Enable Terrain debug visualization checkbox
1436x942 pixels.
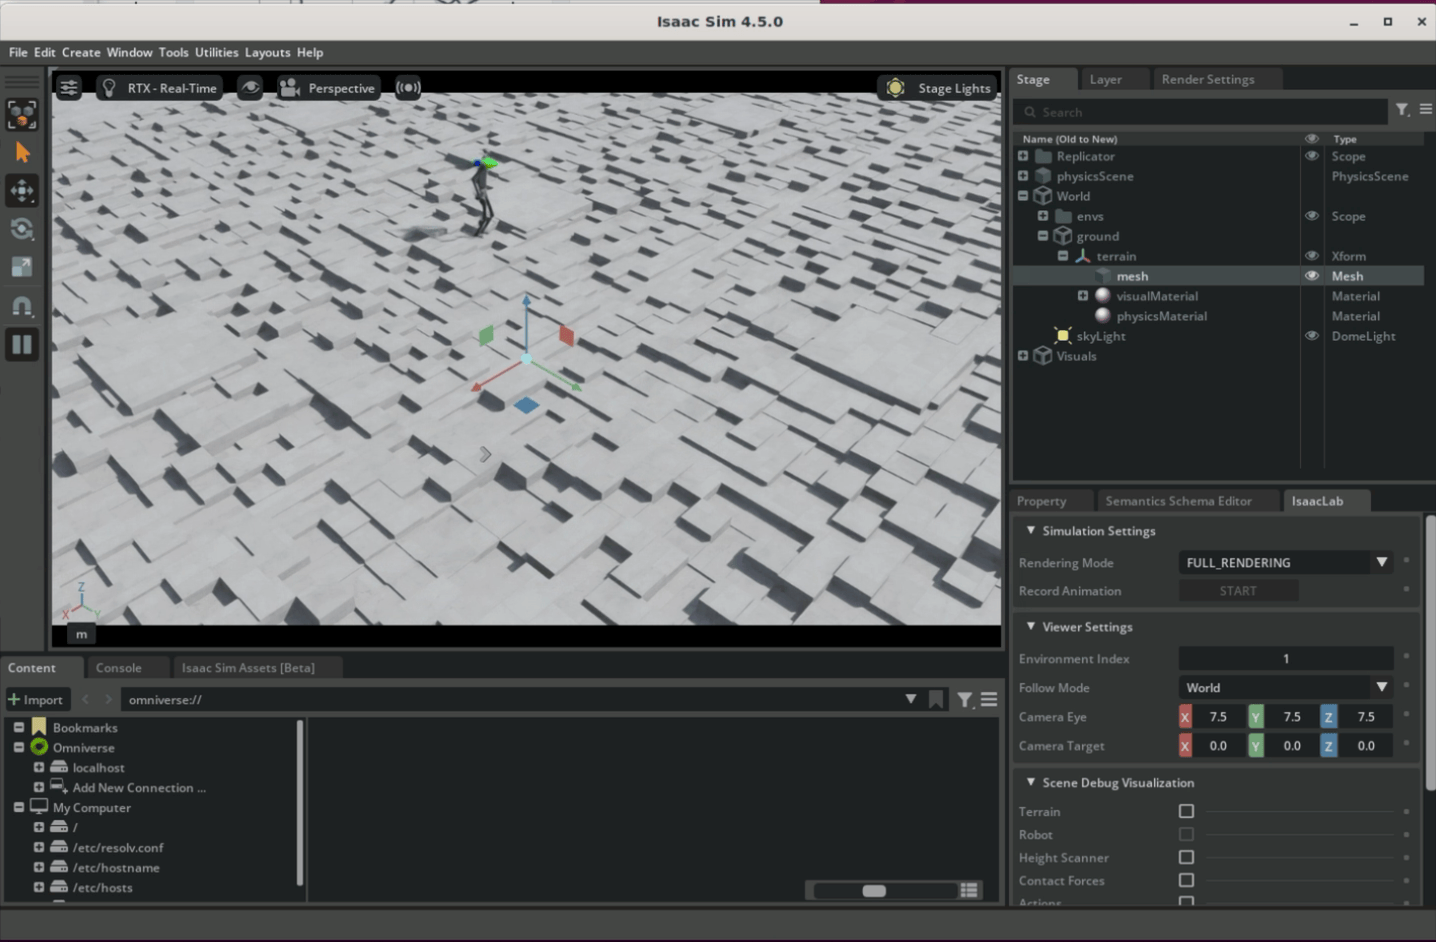tap(1186, 811)
